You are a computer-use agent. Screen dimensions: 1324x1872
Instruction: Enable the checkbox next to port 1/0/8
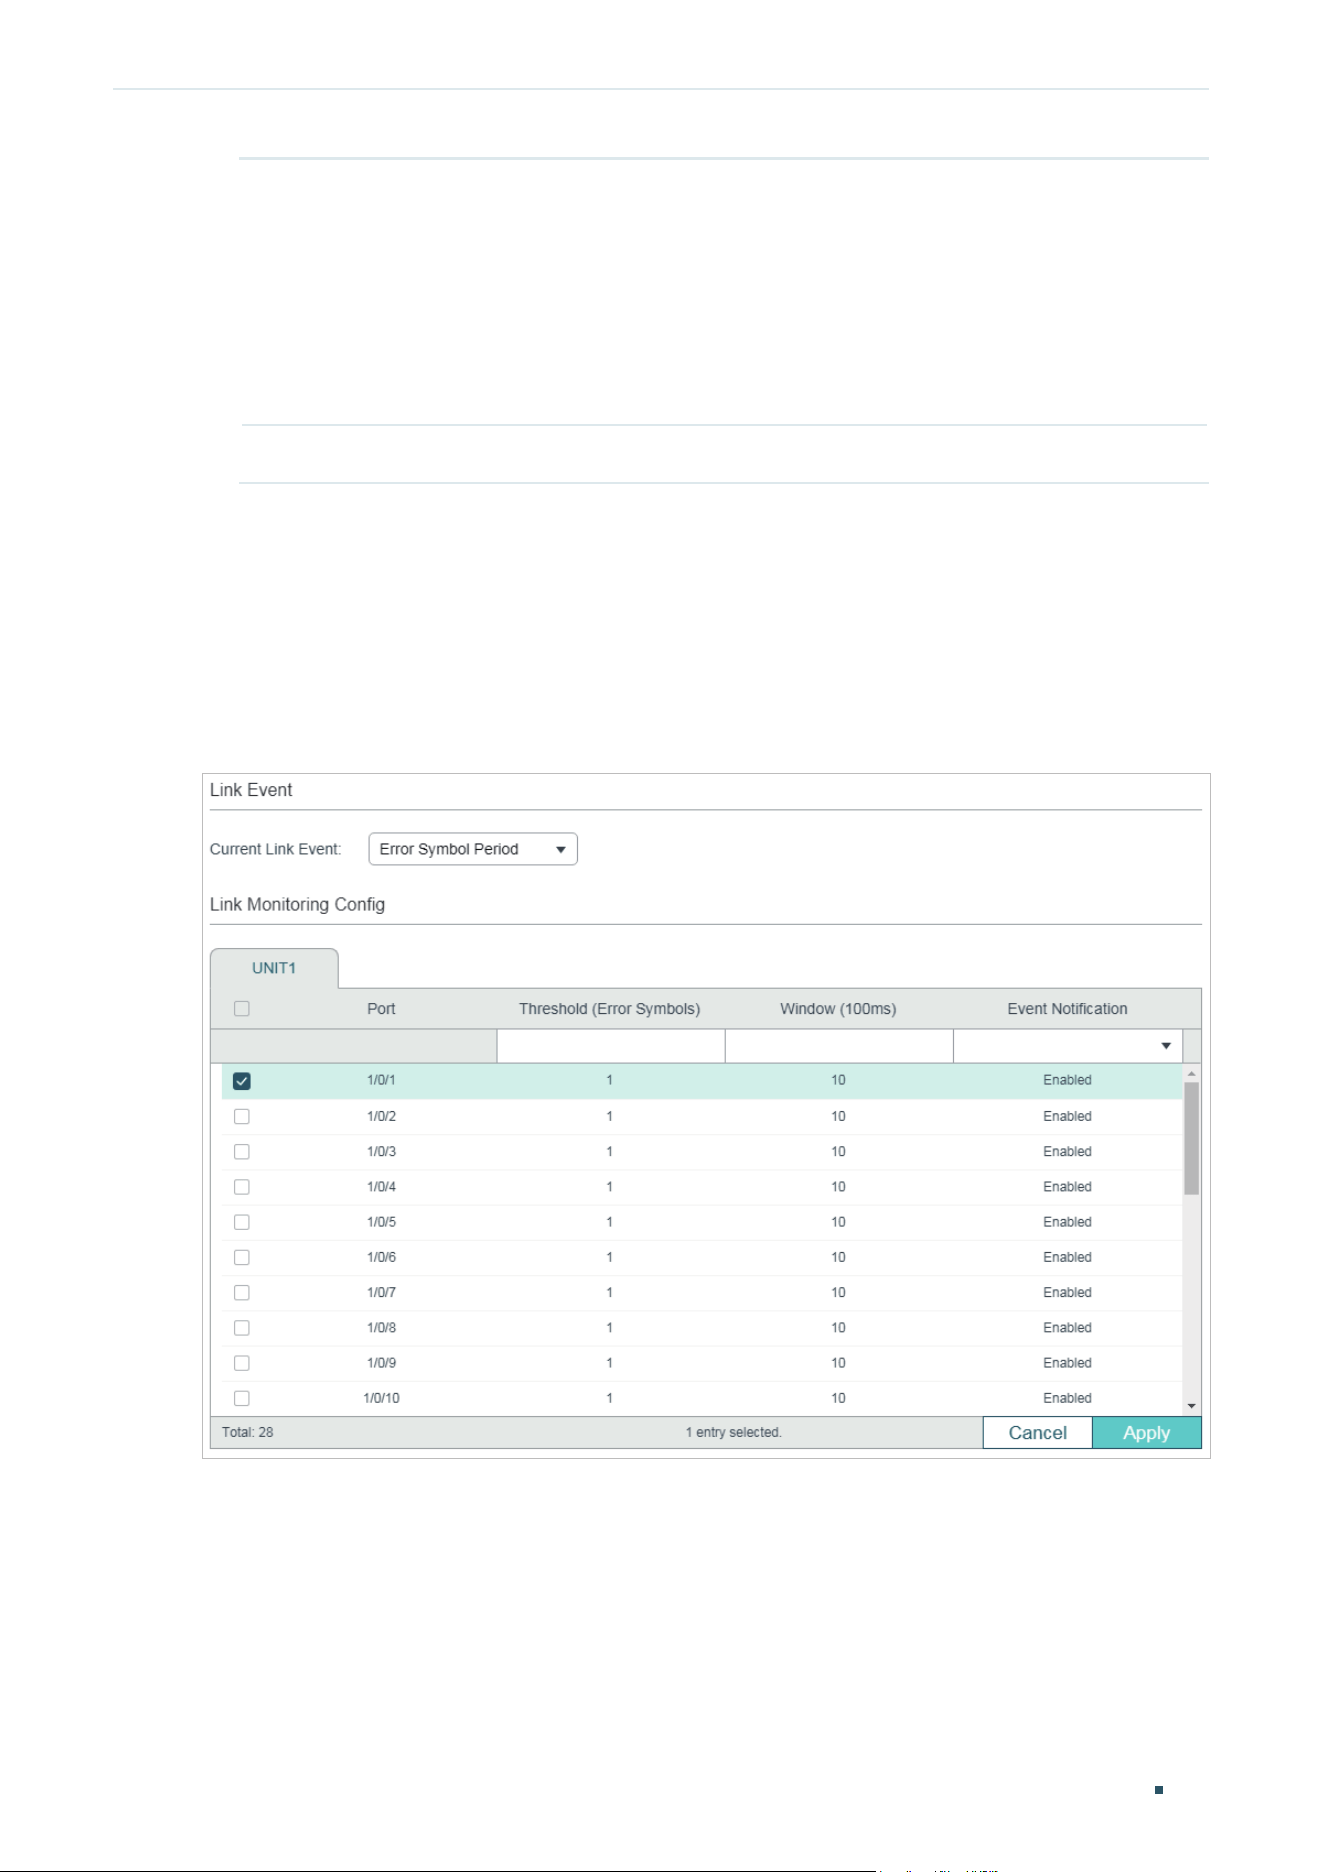[242, 1328]
